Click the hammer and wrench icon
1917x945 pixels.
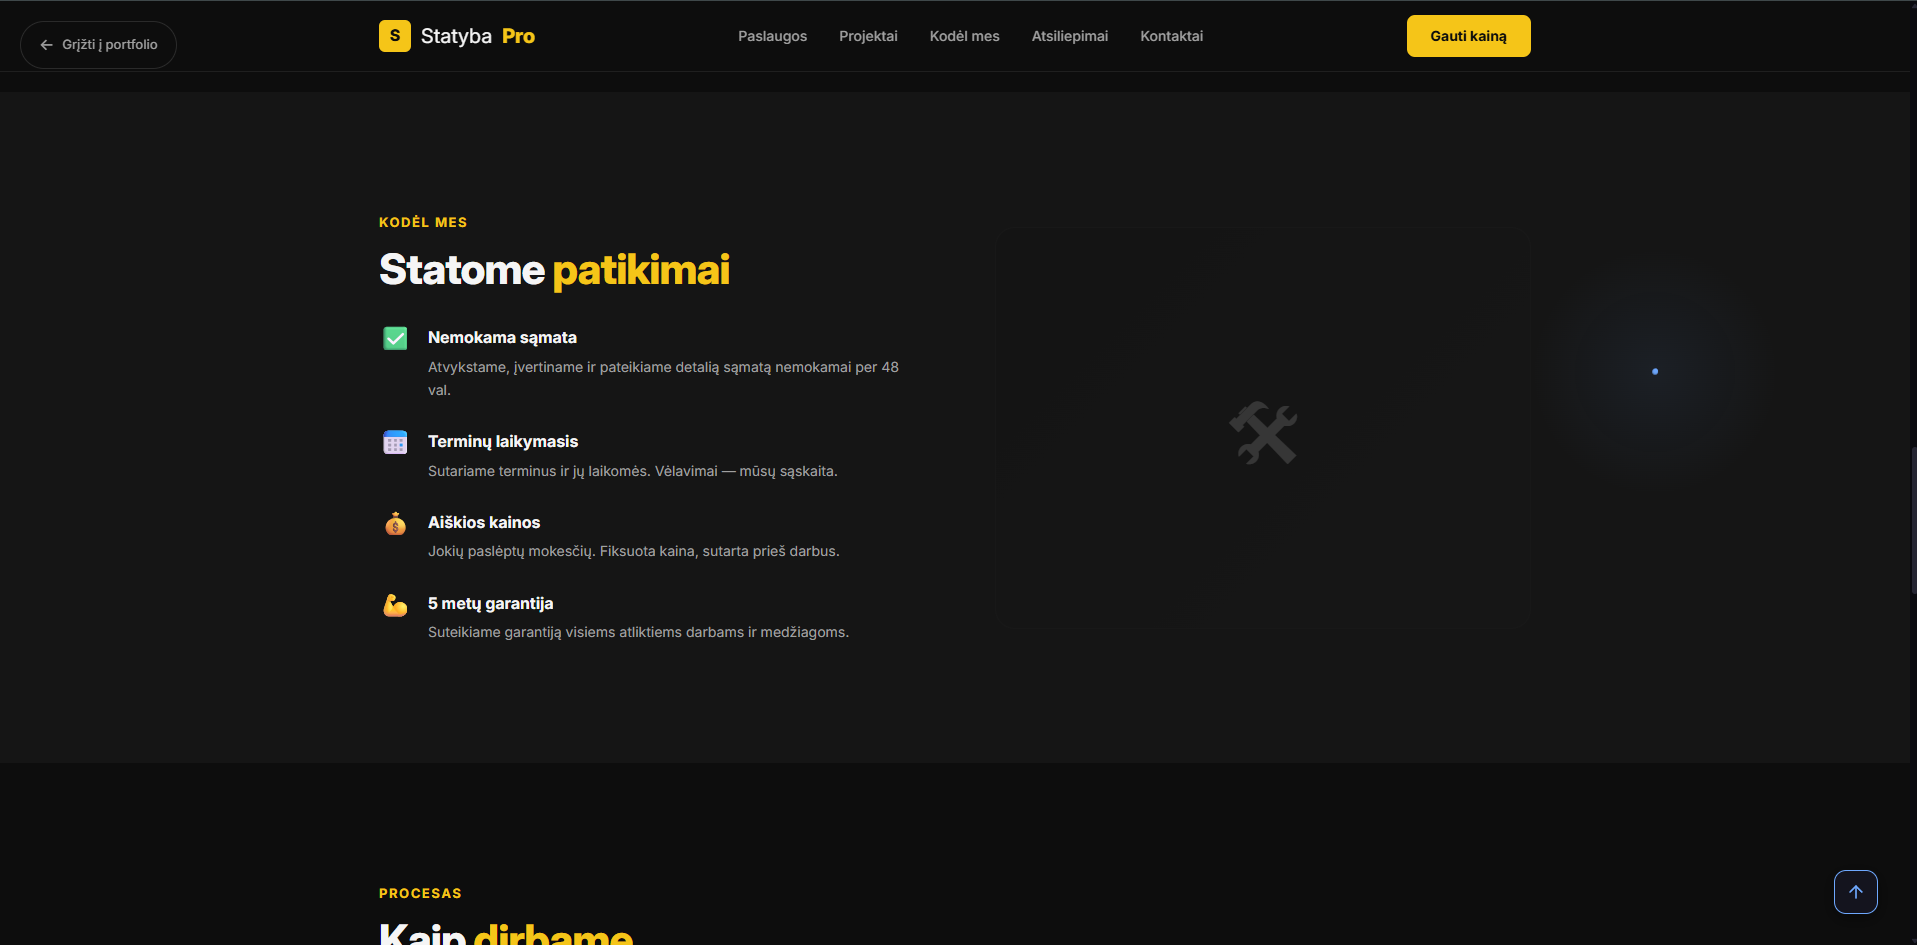(1262, 433)
